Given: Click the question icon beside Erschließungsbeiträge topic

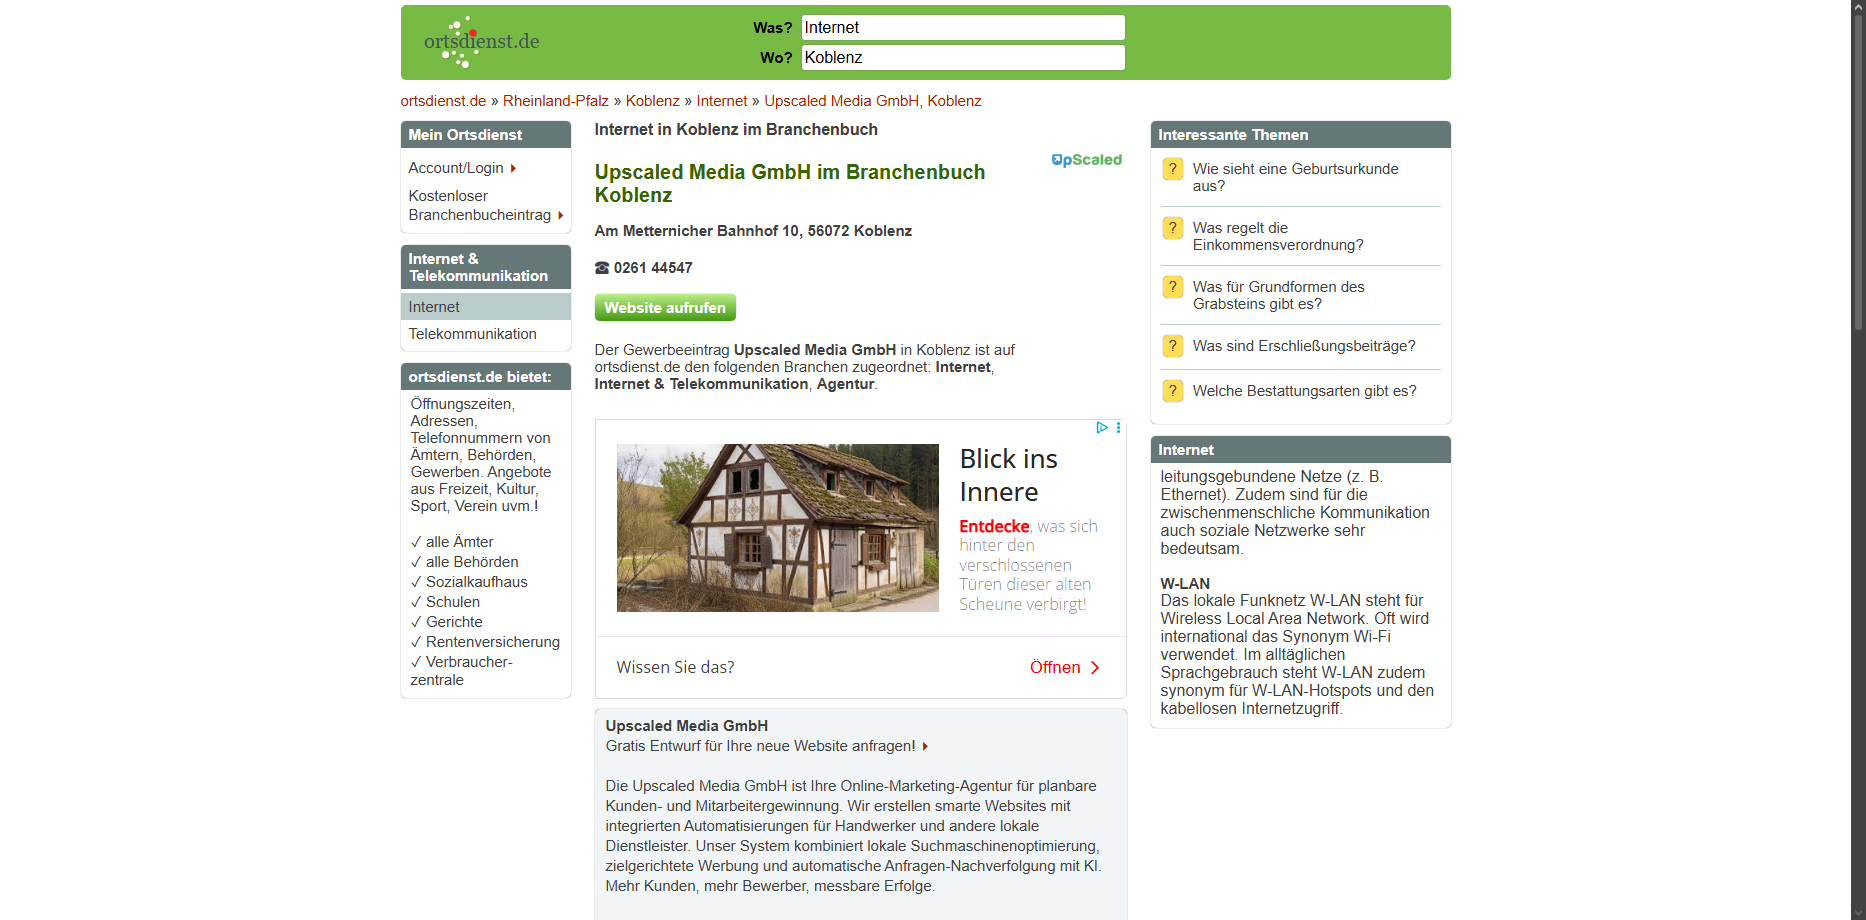Looking at the screenshot, I should [1173, 346].
